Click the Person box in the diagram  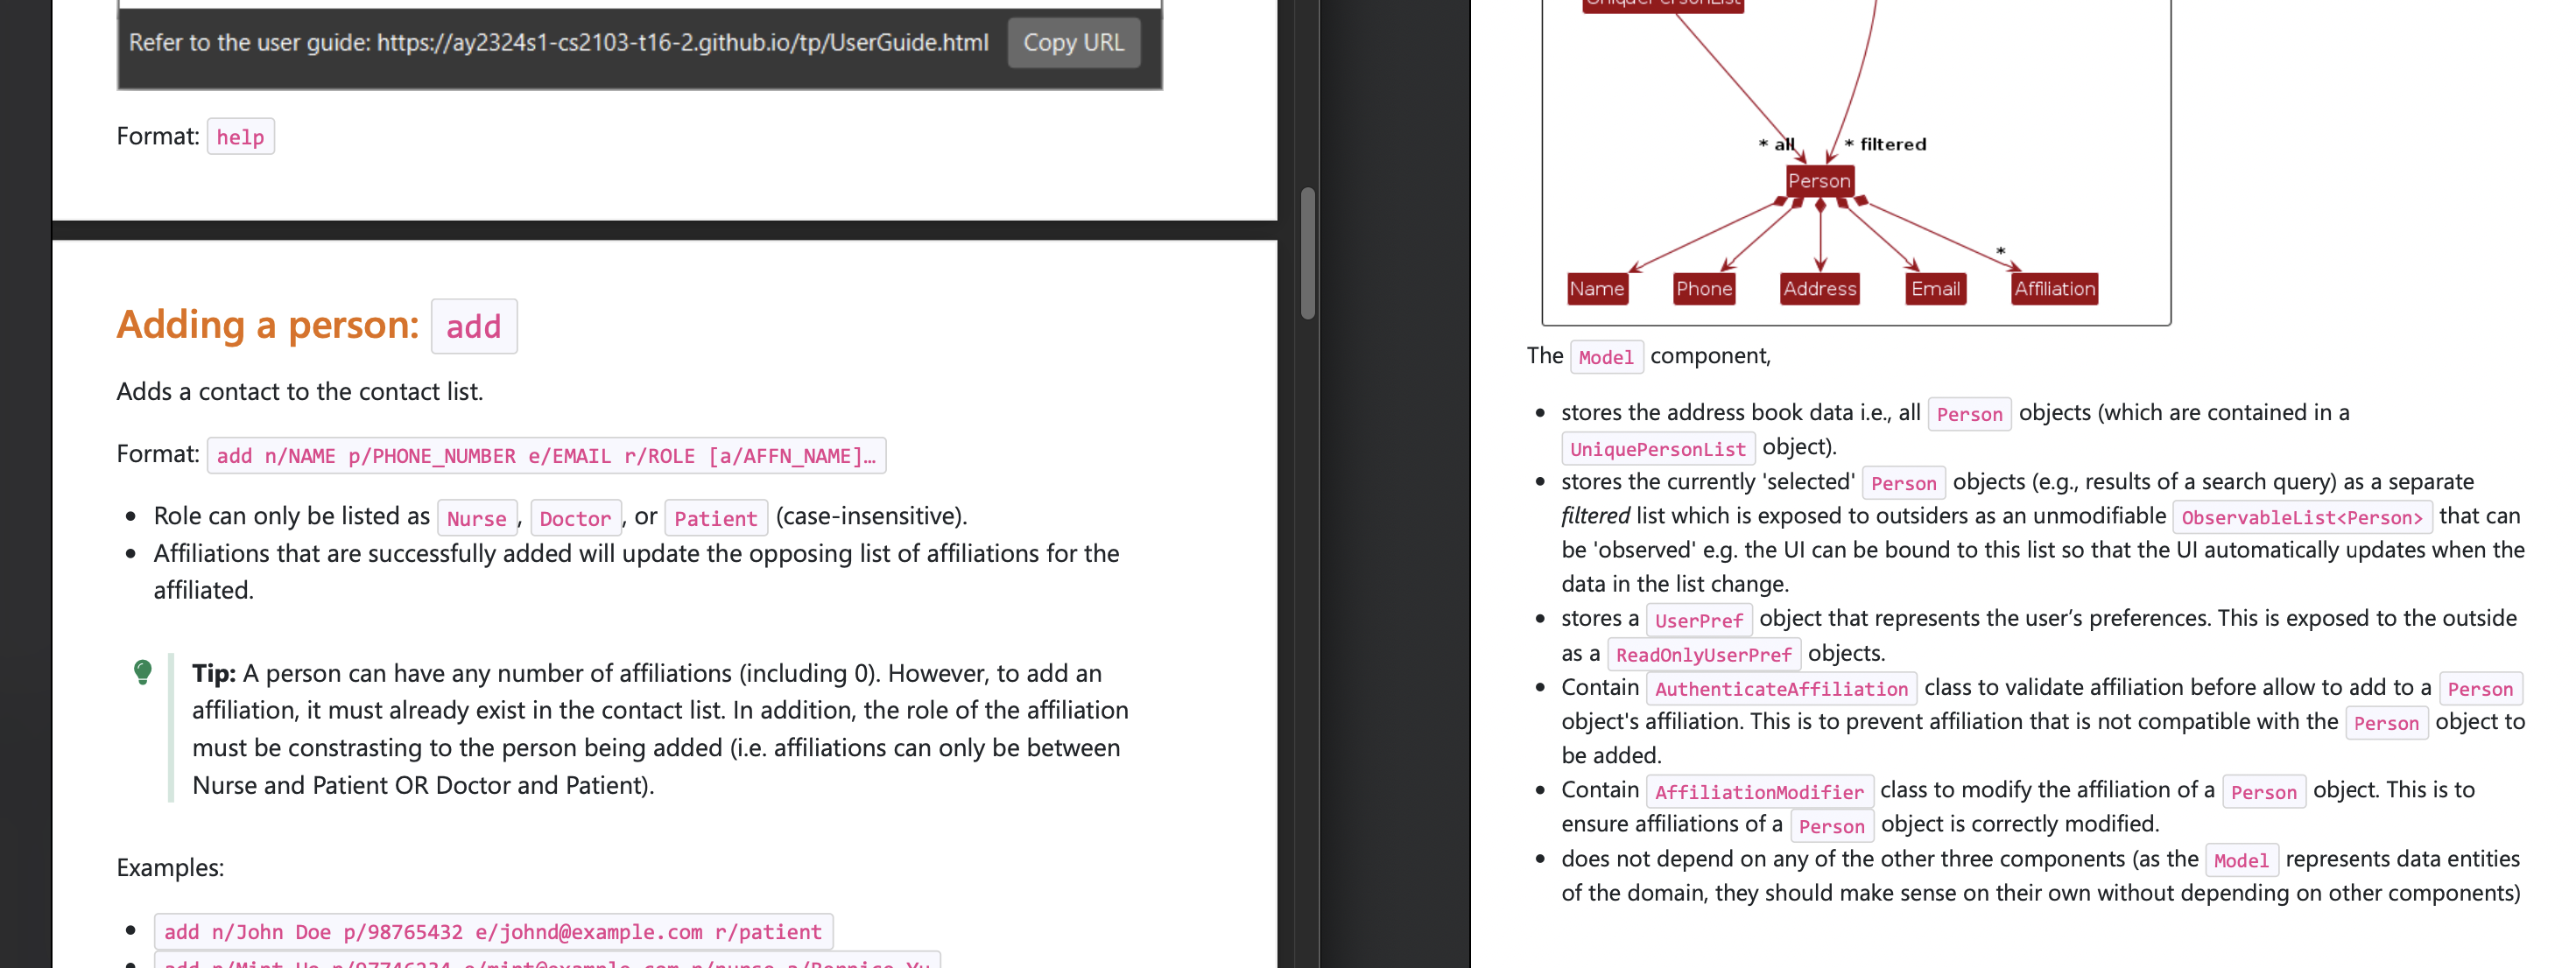(x=1818, y=181)
